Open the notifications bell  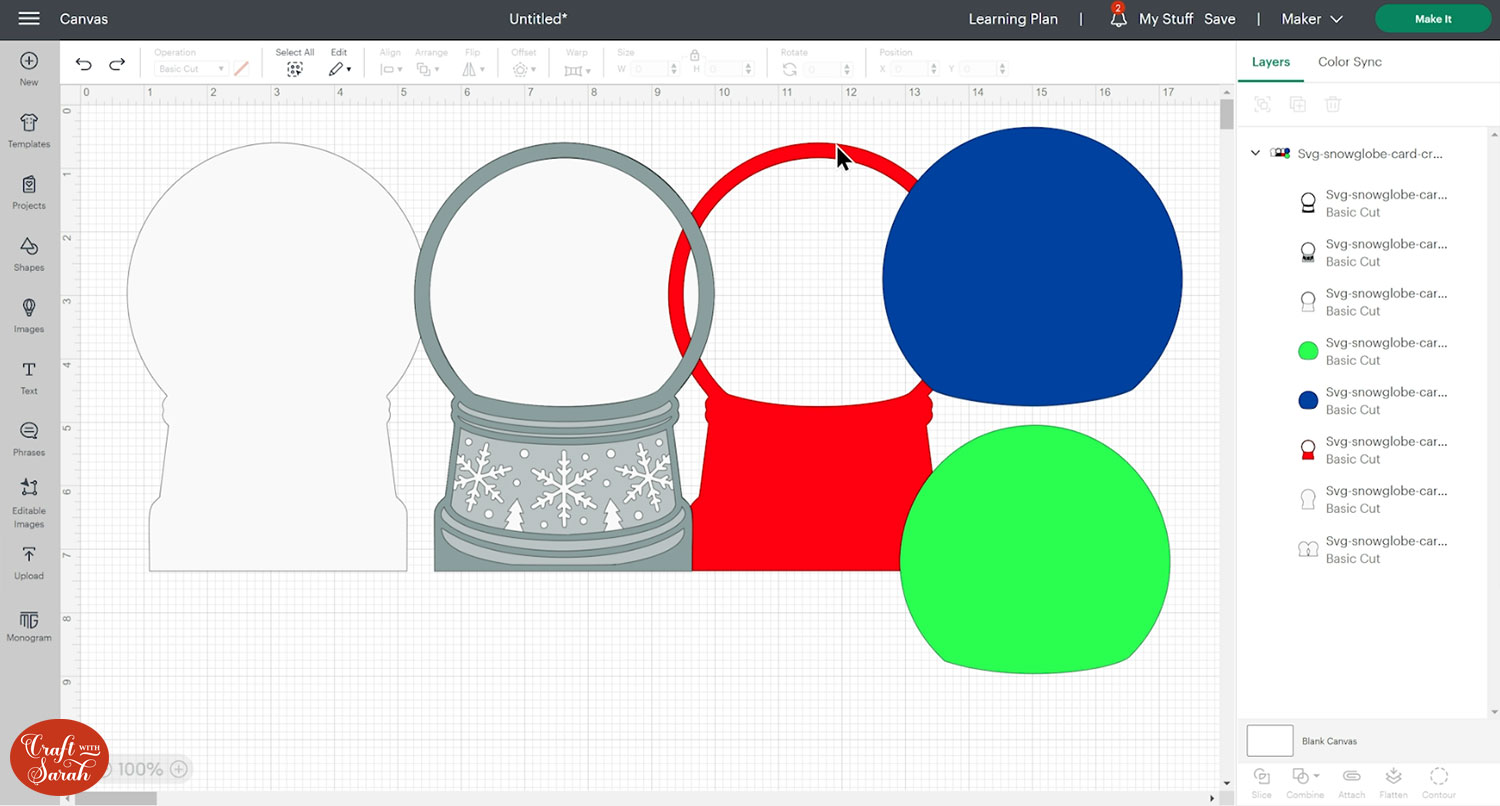point(1118,19)
